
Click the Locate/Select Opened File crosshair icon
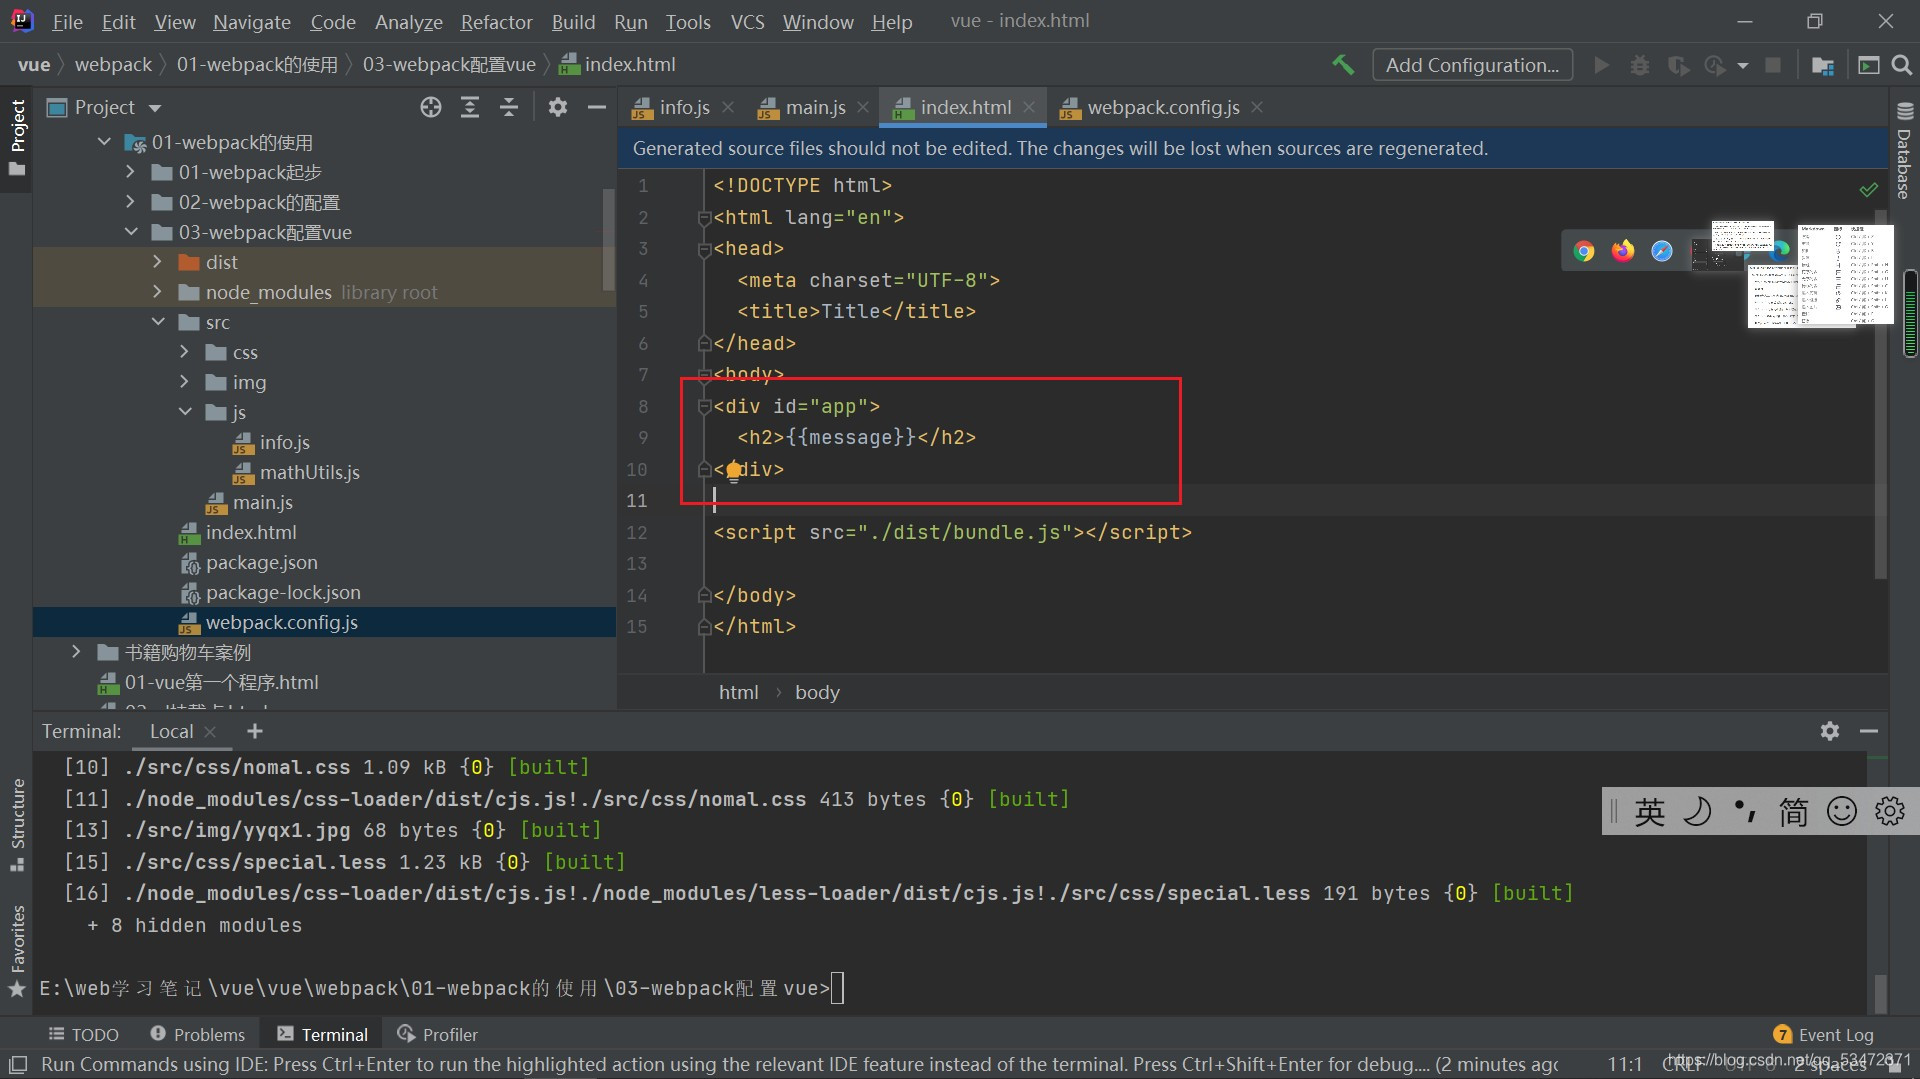(431, 107)
